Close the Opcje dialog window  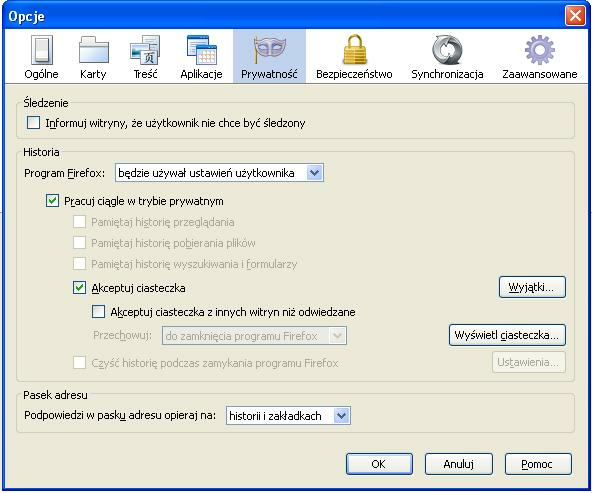[575, 16]
